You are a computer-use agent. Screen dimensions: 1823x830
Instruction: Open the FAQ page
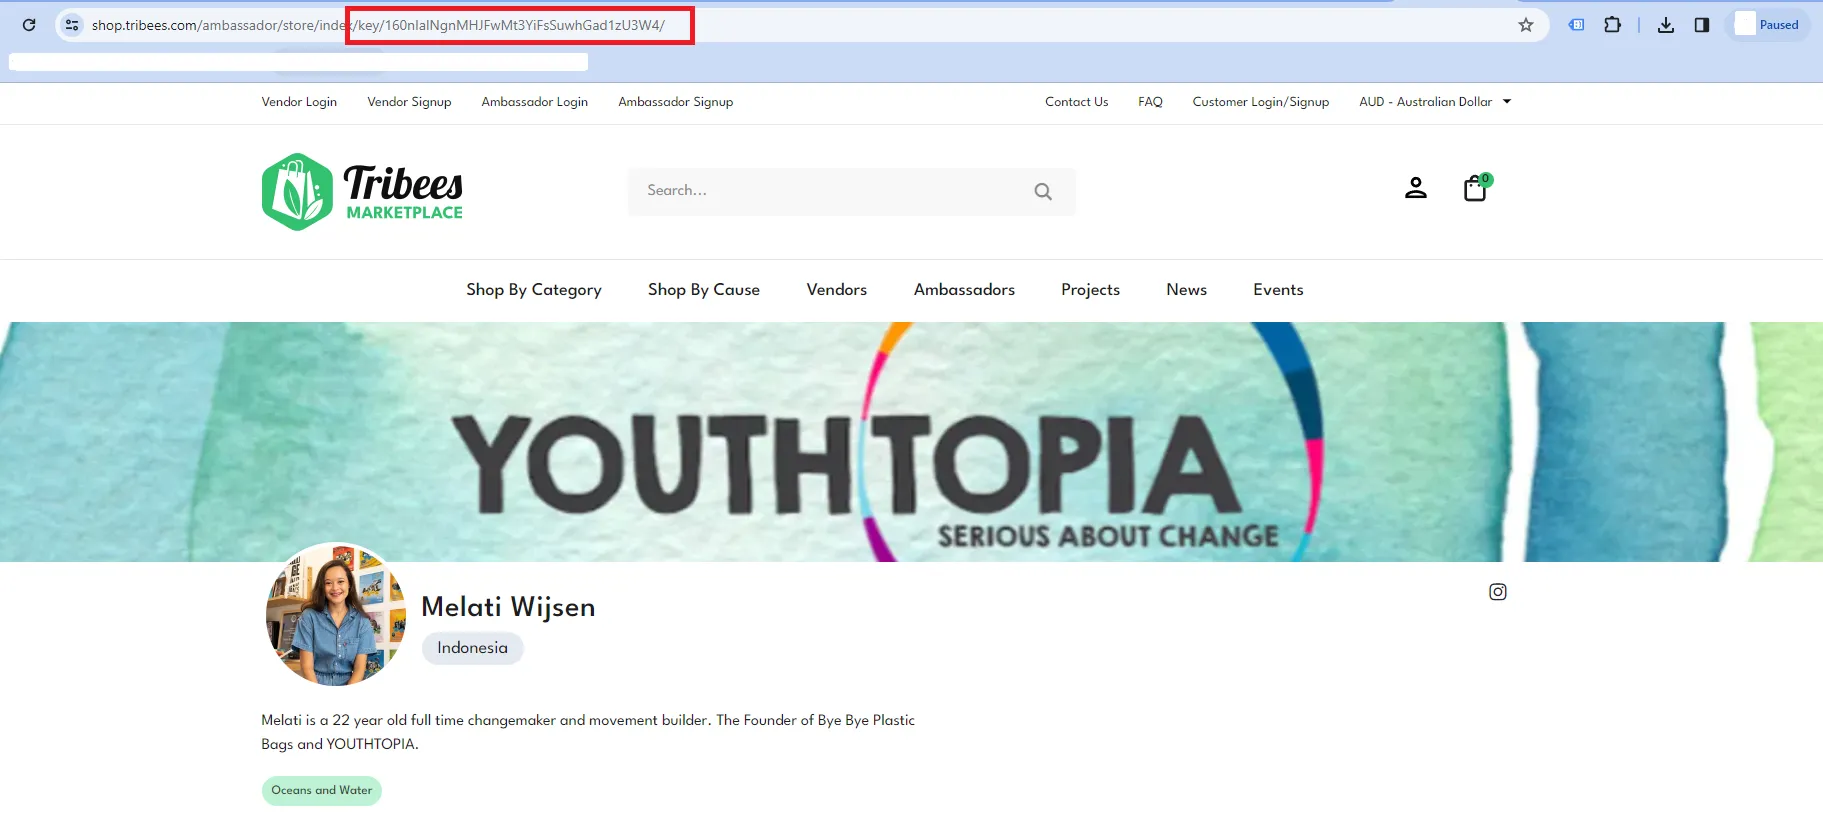click(x=1150, y=102)
